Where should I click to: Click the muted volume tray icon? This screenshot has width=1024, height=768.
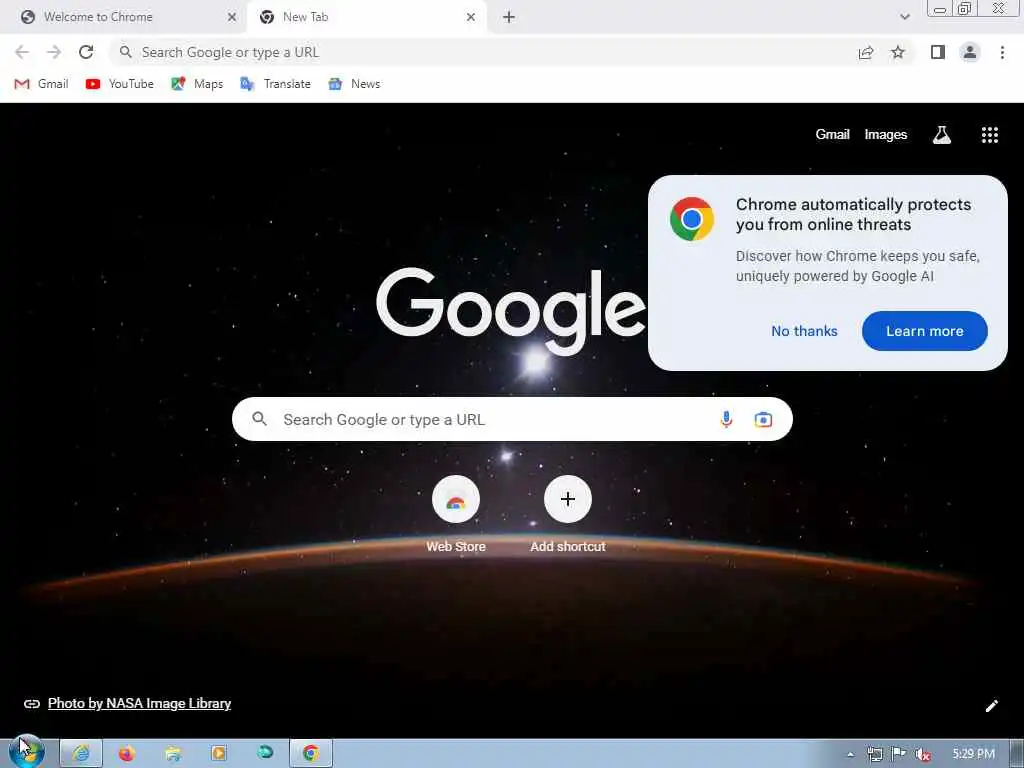(x=923, y=754)
